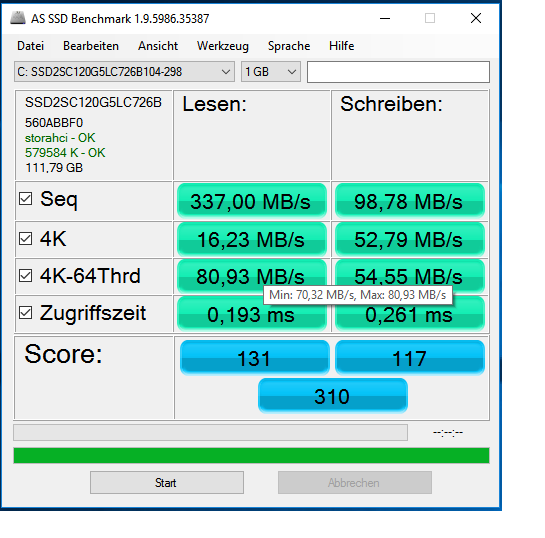The height and width of the screenshot is (538, 545).
Task: Click the 4K write result 52,79 MB/s
Action: 410,239
